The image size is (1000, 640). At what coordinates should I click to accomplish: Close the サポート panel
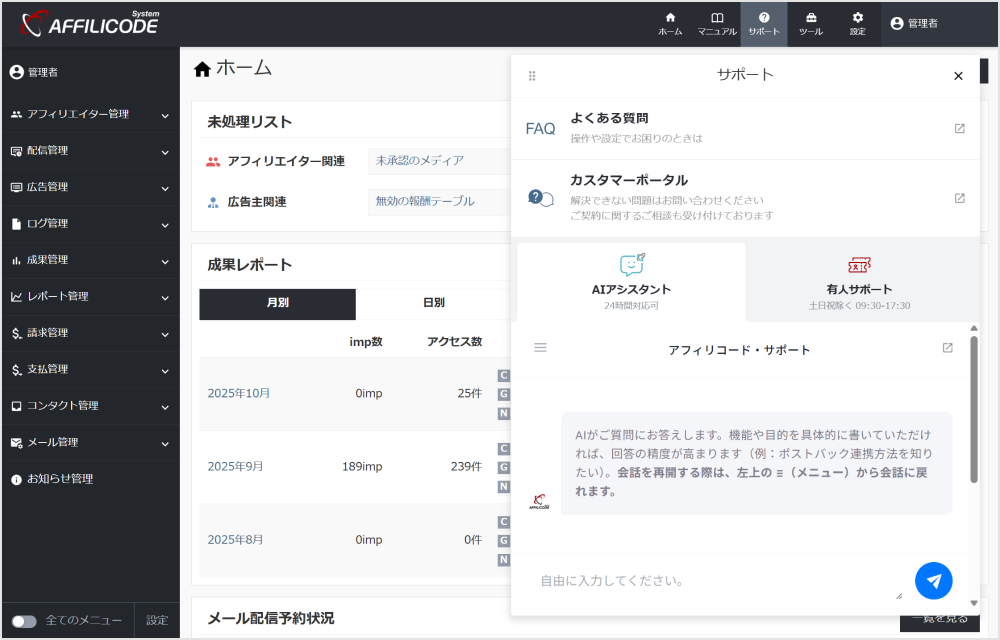click(x=958, y=76)
